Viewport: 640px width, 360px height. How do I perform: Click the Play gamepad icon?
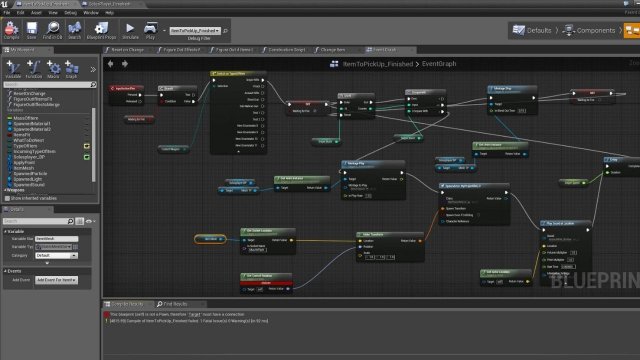click(x=150, y=28)
